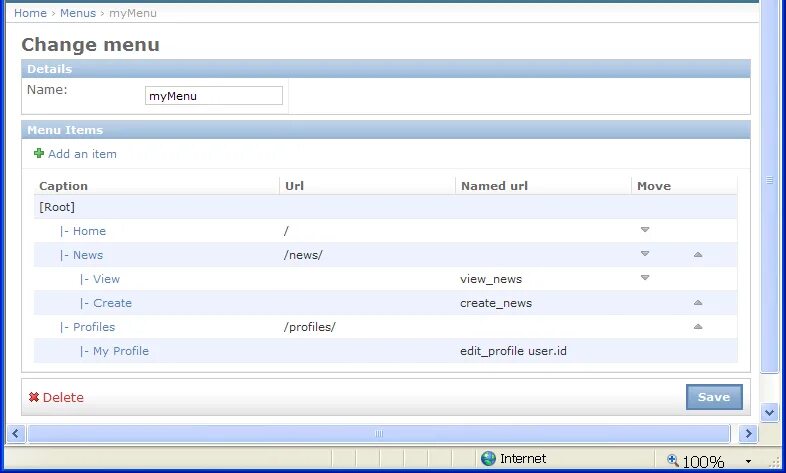This screenshot has height=473, width=786.
Task: Move the Home item down
Action: pyautogui.click(x=645, y=230)
